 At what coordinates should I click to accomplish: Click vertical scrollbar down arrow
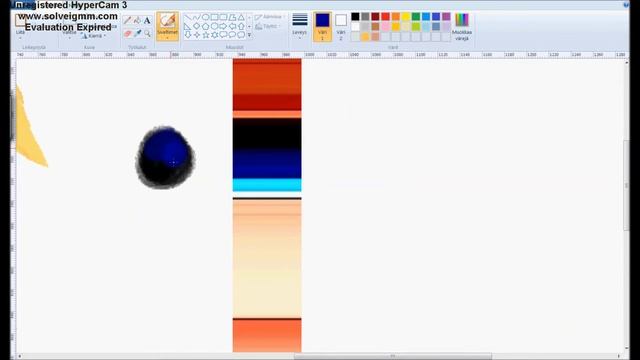point(627,349)
